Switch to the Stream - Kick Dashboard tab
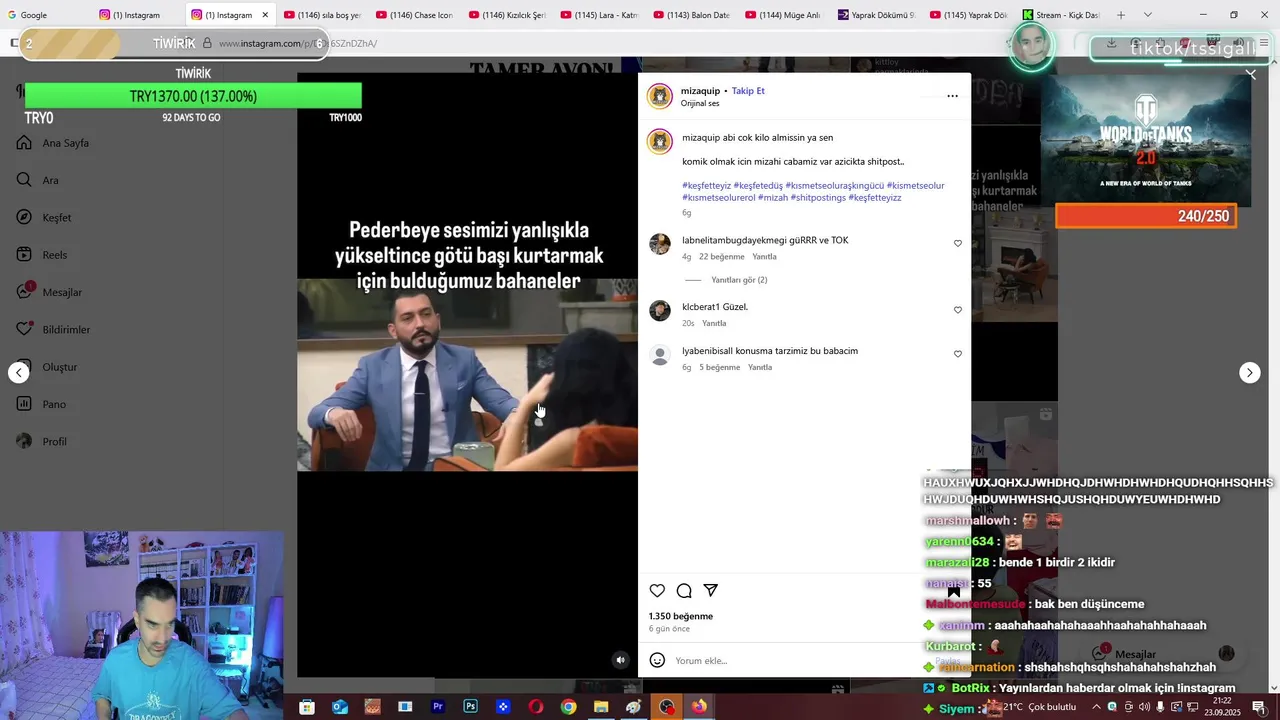1280x720 pixels. [x=1059, y=15]
